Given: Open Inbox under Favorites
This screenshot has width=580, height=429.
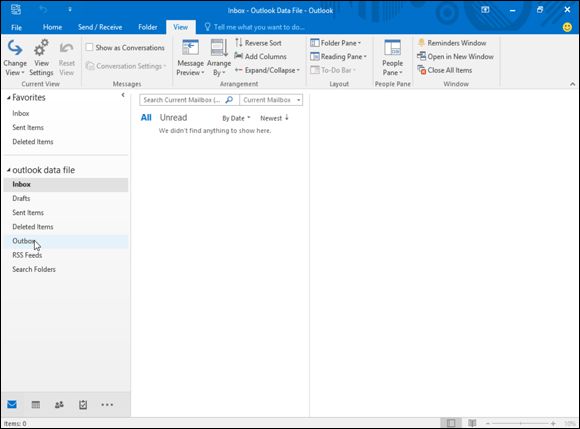Looking at the screenshot, I should 66,114.
